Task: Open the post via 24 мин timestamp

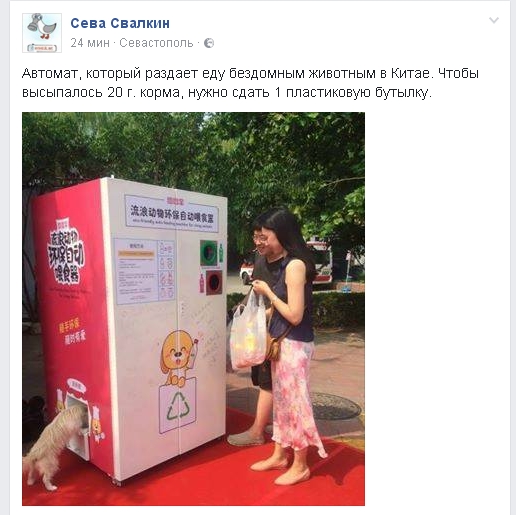Action: coord(90,43)
